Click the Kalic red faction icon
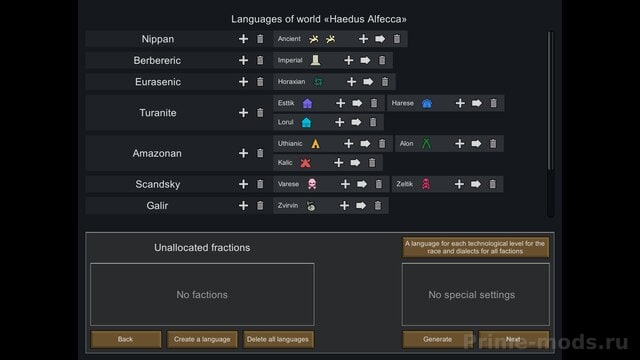The height and width of the screenshot is (360, 640). (305, 163)
